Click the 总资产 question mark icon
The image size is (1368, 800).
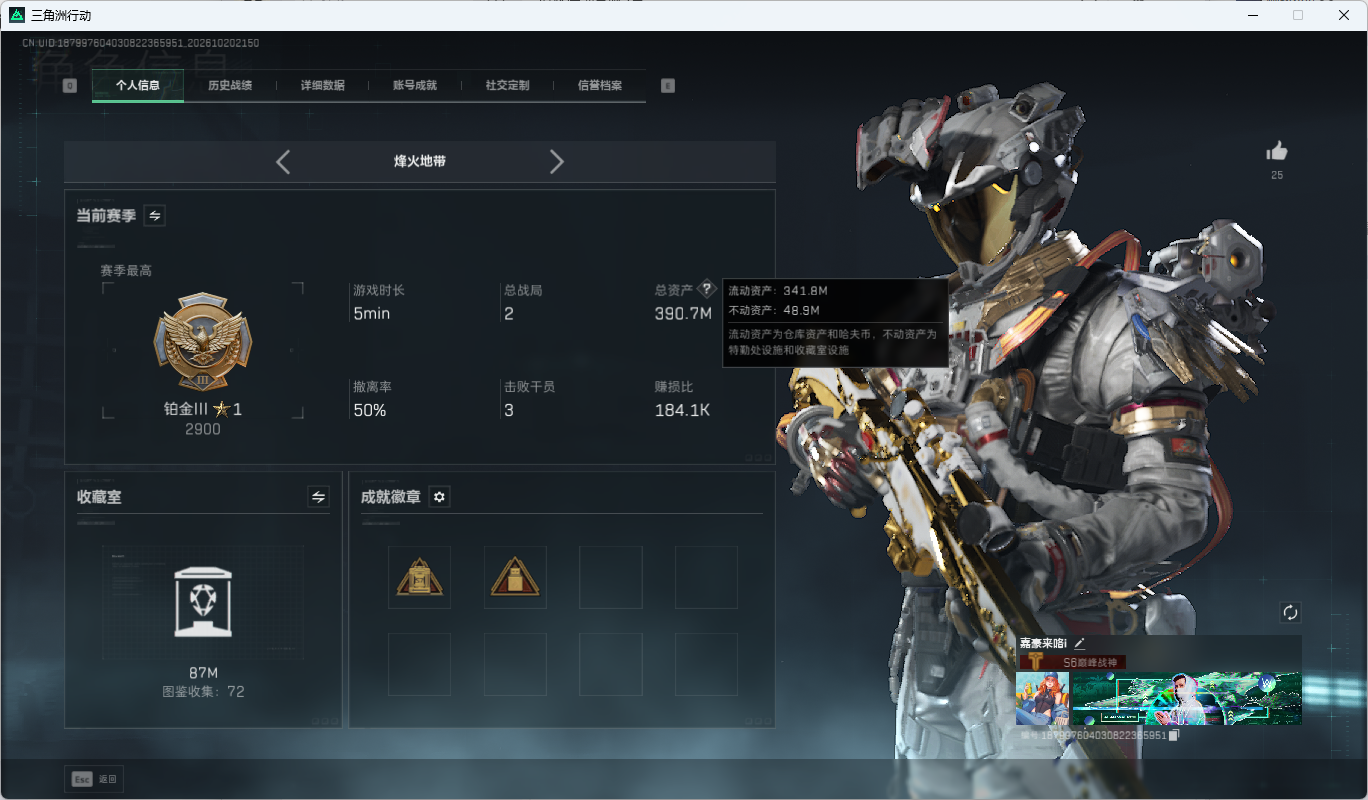click(707, 289)
